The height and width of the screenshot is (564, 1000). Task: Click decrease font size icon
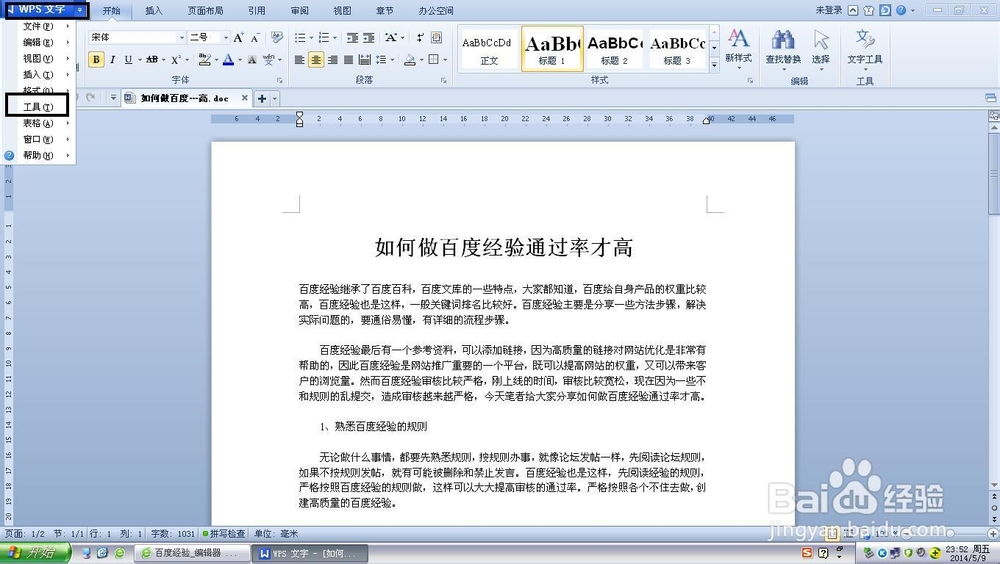pos(254,38)
